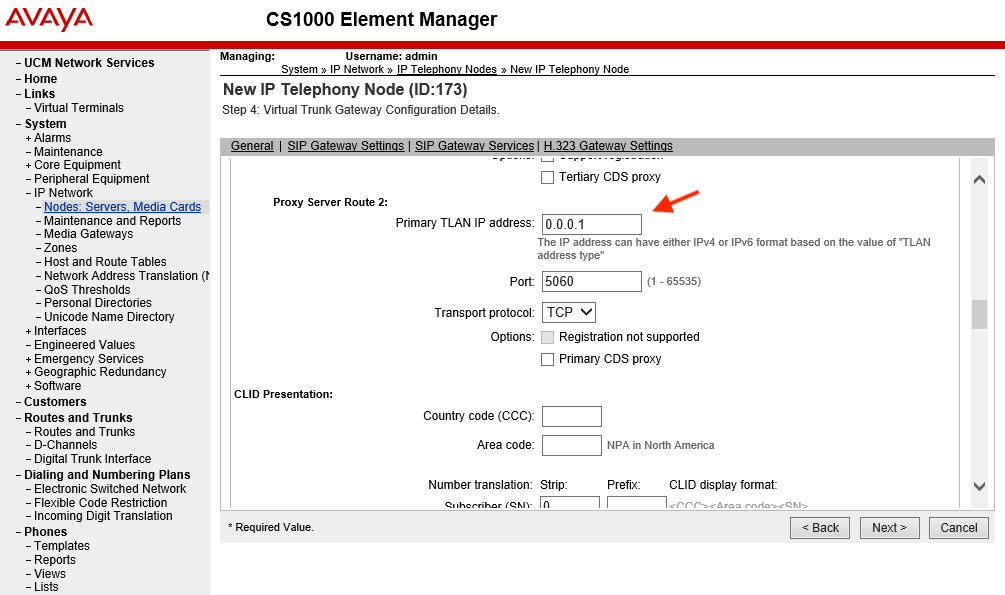Click the scroll down arrow

click(x=979, y=487)
